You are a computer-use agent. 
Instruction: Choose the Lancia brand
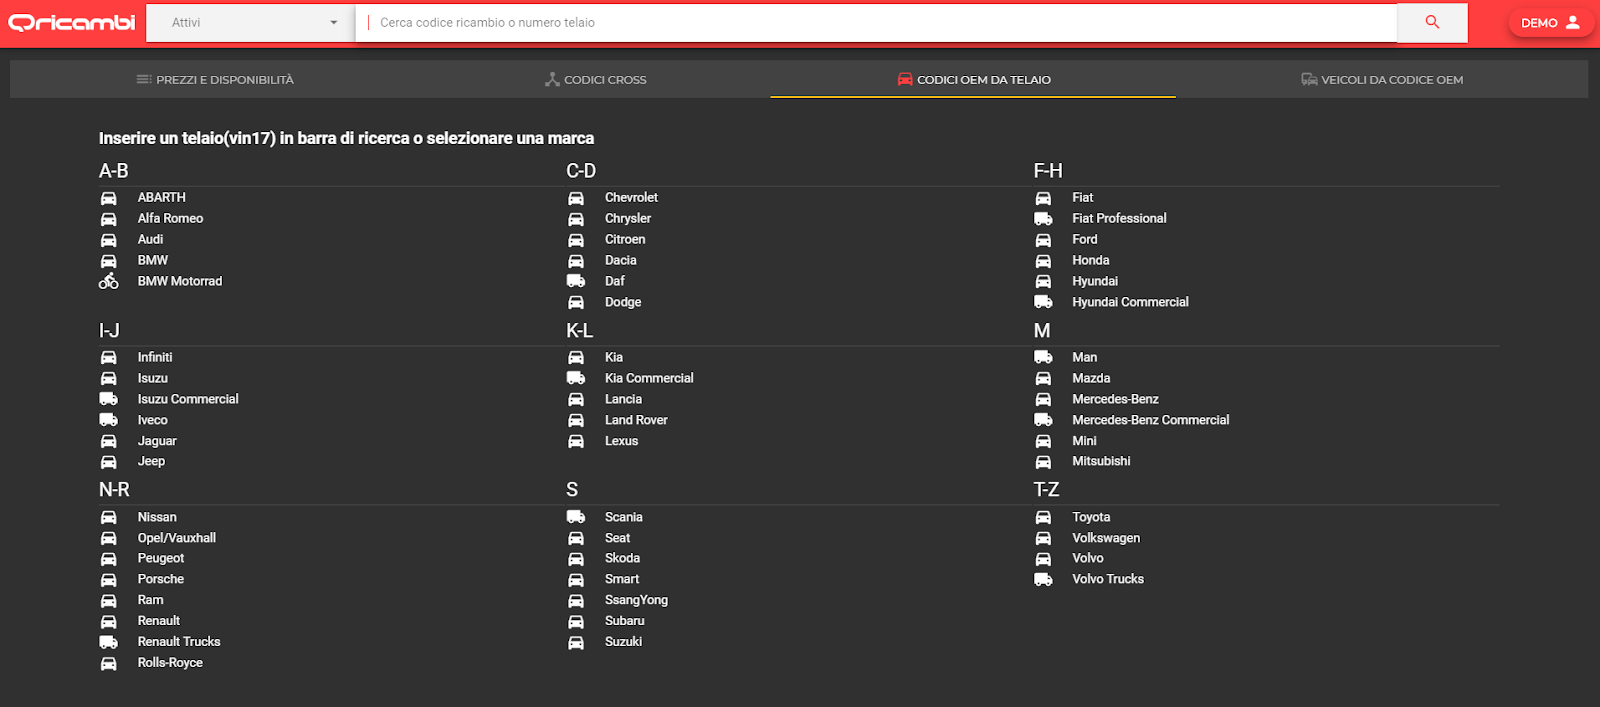[x=623, y=399]
